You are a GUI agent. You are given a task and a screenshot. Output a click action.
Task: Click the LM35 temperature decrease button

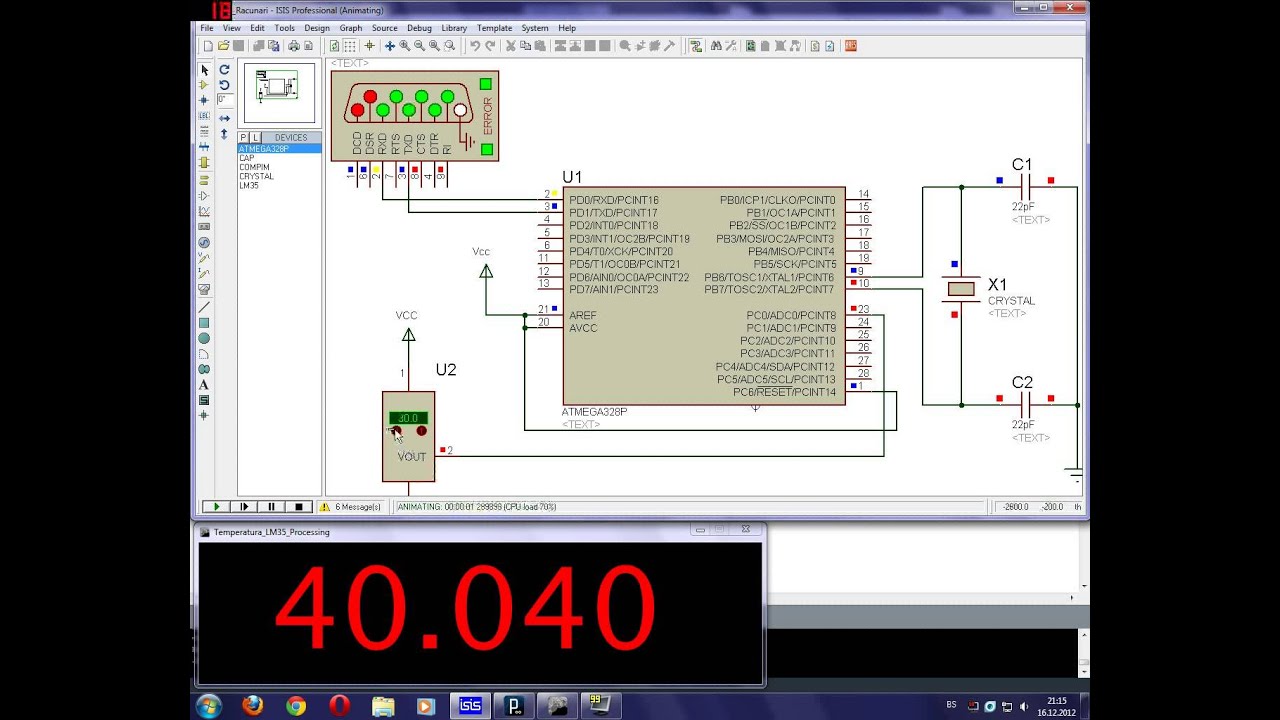coord(395,431)
